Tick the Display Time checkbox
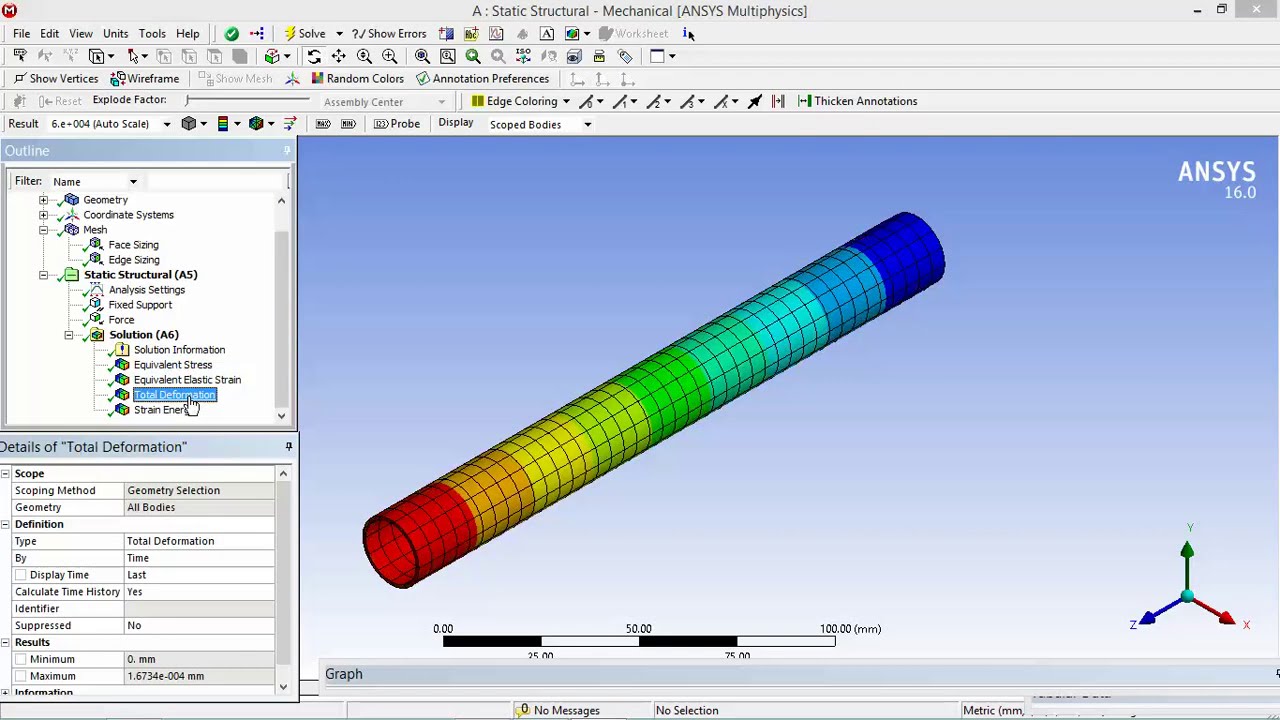Viewport: 1280px width, 720px height. coord(21,575)
